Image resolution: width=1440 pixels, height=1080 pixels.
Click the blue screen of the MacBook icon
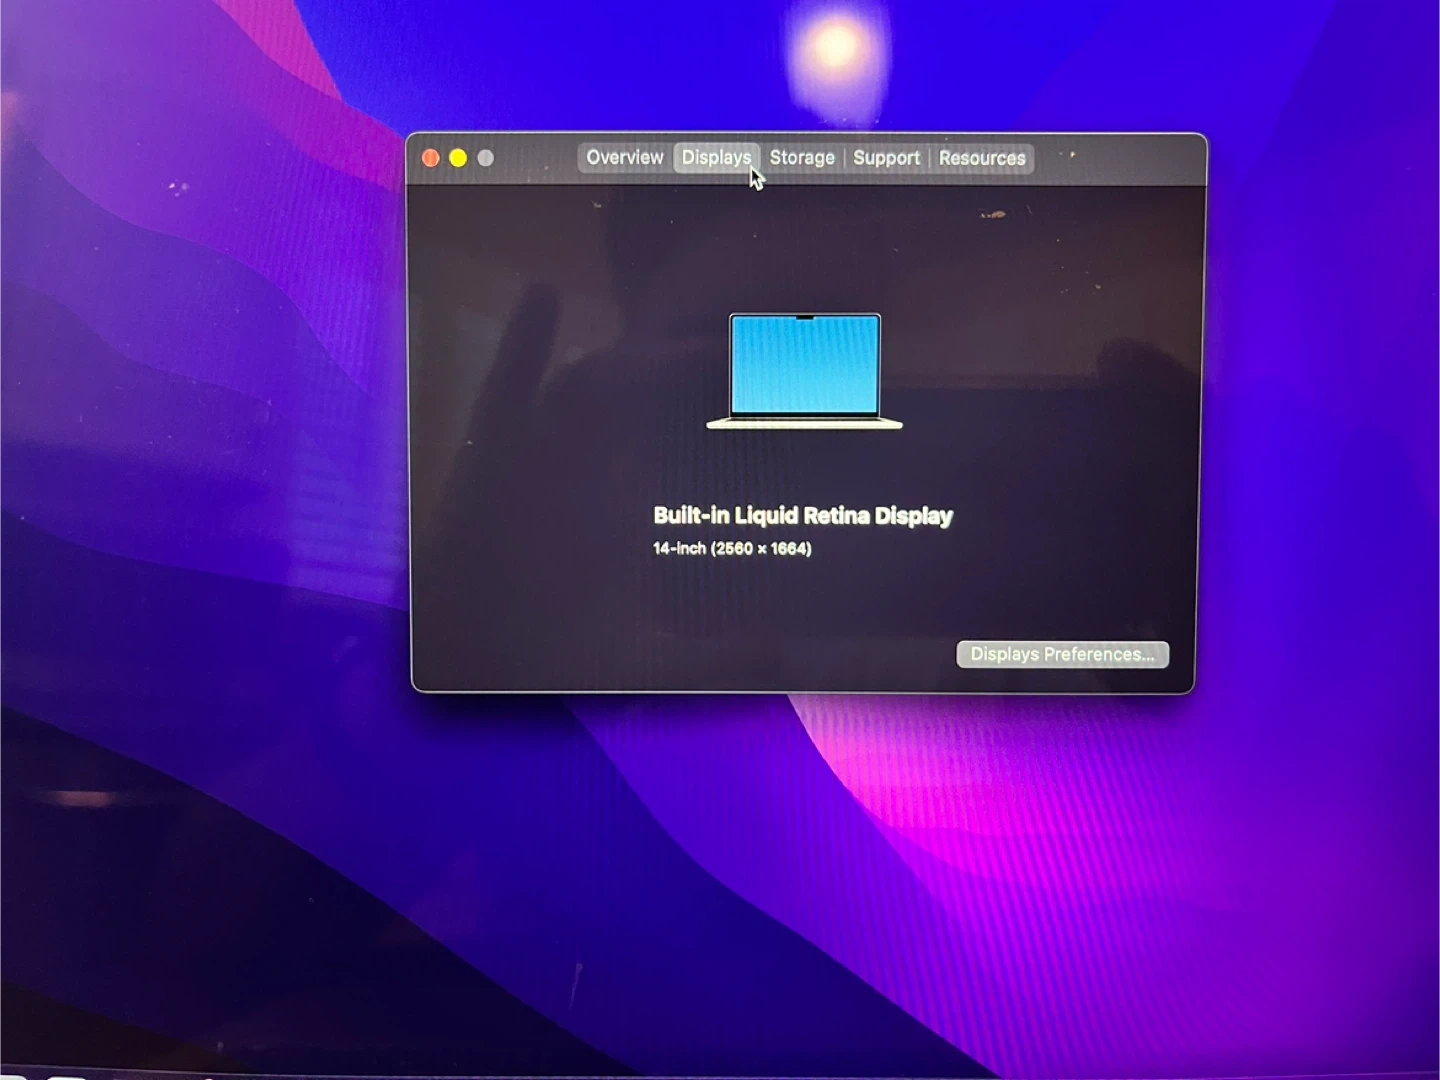click(x=805, y=370)
